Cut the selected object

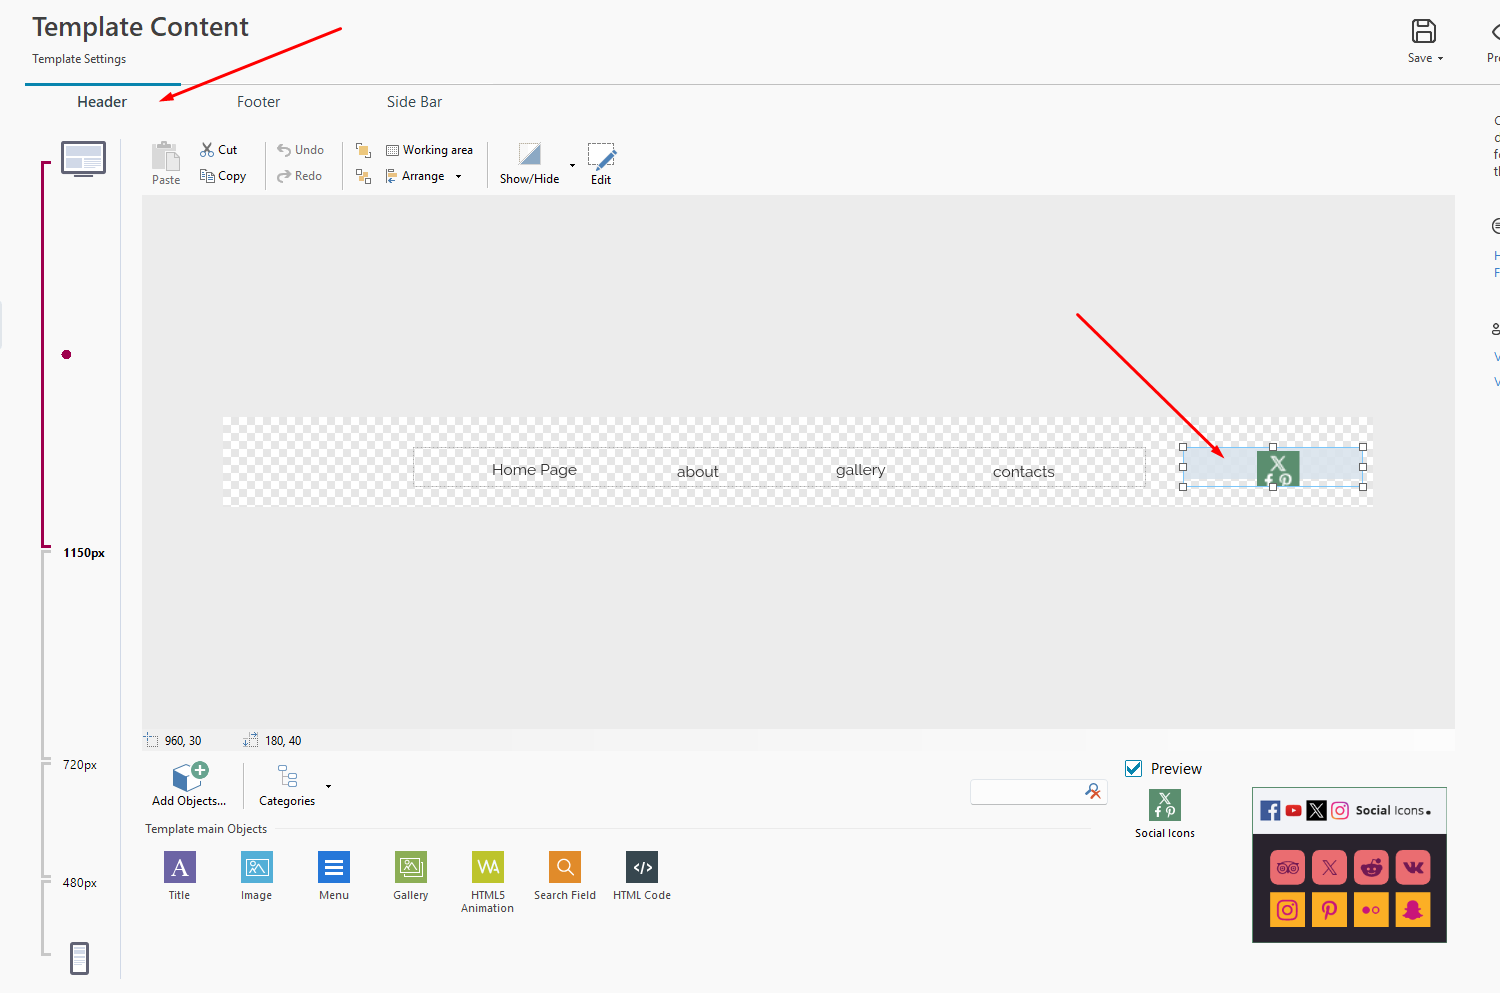tap(218, 150)
